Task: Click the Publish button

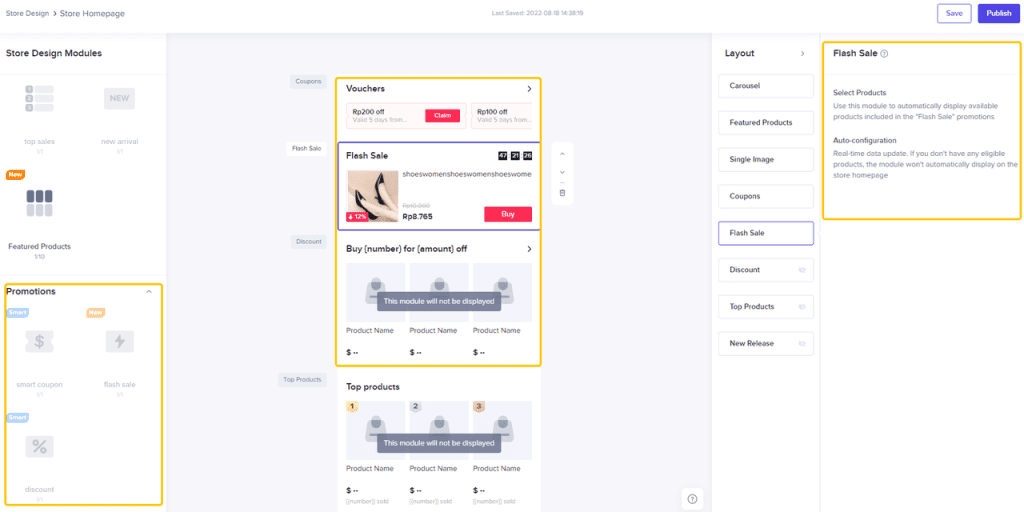Action: click(x=999, y=13)
